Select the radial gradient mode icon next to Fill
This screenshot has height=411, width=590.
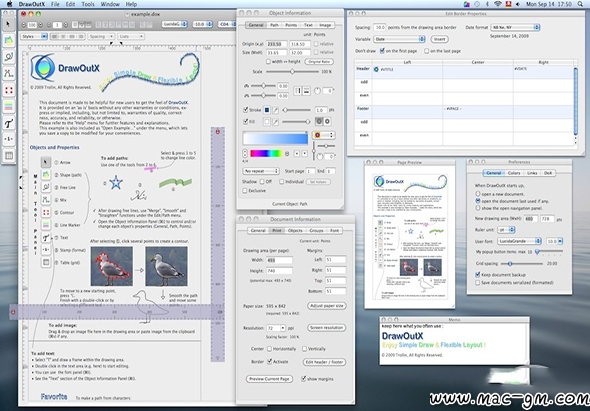(327, 121)
